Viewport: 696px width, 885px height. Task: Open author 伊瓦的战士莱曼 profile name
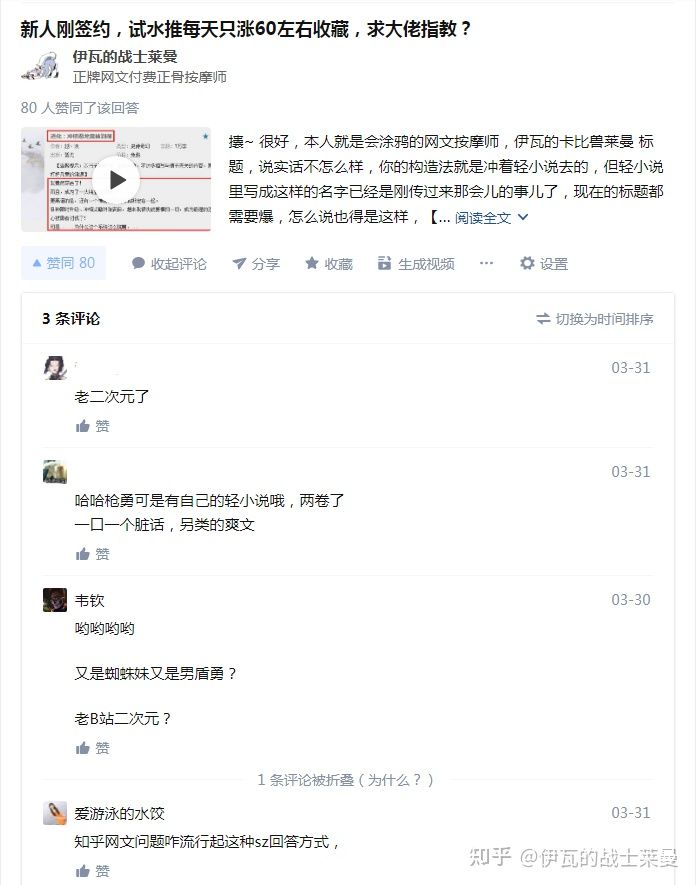coord(125,56)
